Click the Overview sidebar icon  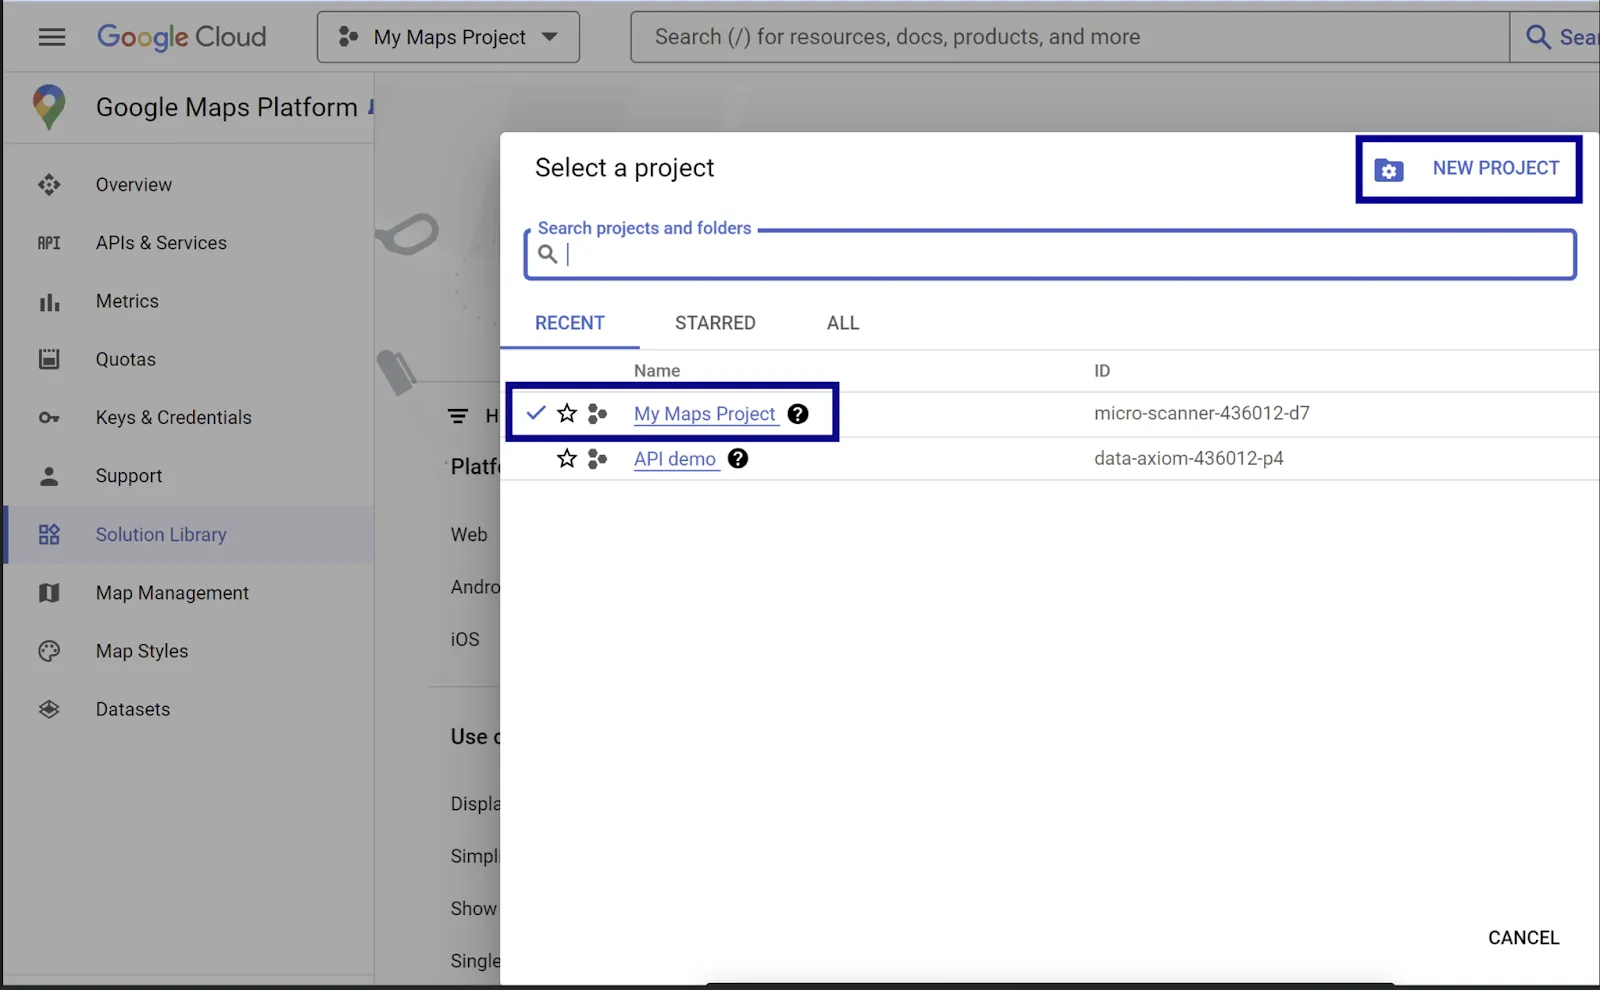point(49,185)
